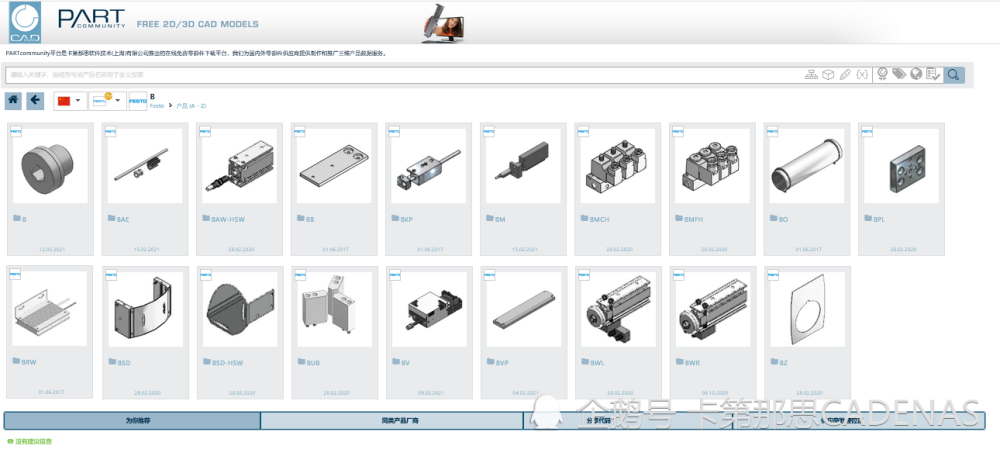The height and width of the screenshot is (449, 1000).
Task: Click the tag icon in search bar
Action: (x=899, y=75)
